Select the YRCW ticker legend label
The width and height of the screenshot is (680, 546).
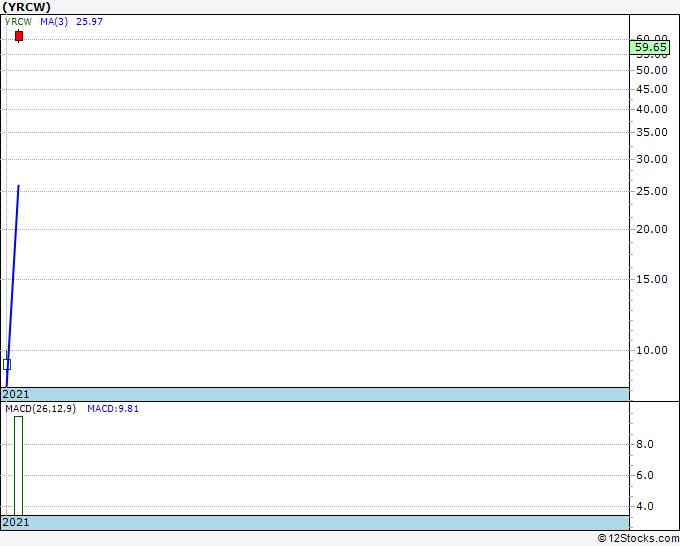[x=18, y=22]
